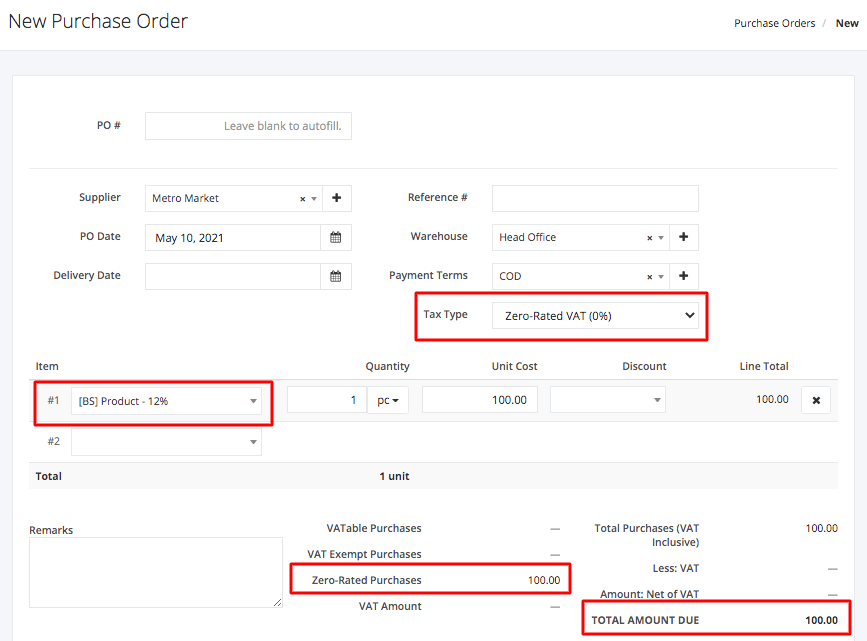Click the PO # input field
The height and width of the screenshot is (641, 867).
tap(248, 125)
